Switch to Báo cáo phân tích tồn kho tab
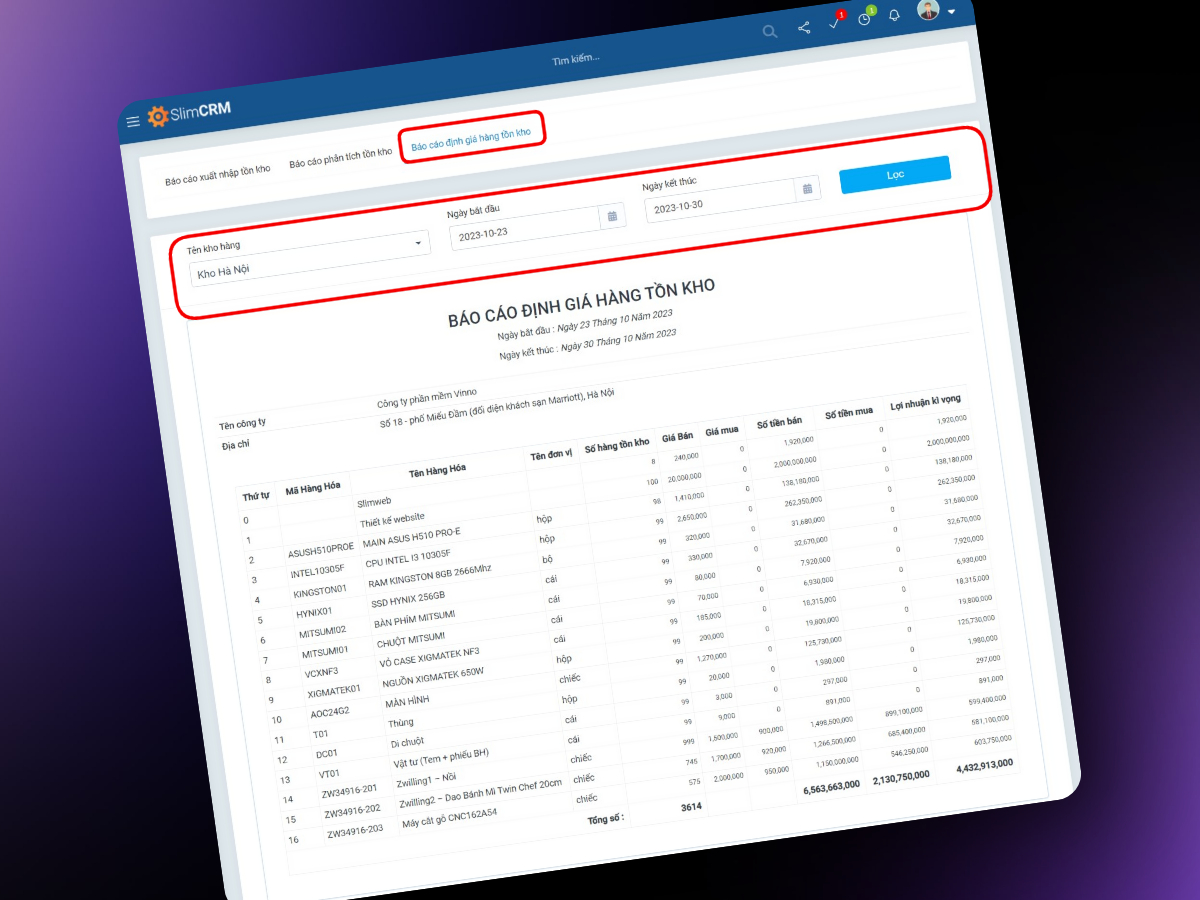This screenshot has height=900, width=1200. tap(340, 158)
